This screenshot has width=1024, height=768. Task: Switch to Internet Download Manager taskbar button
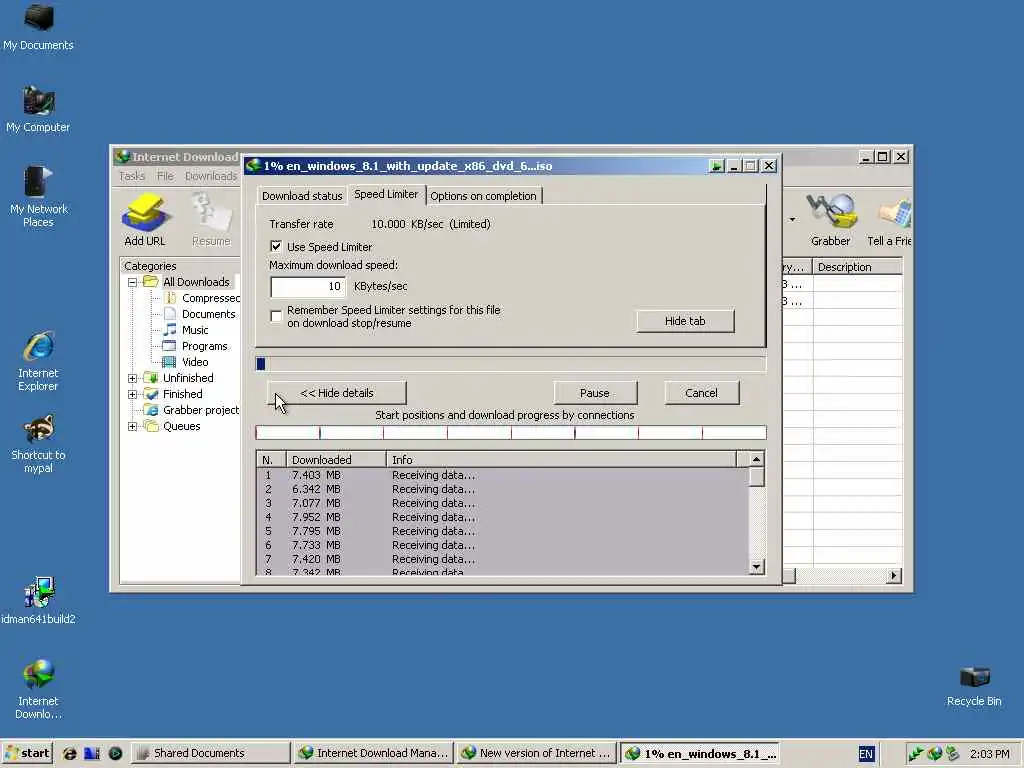373,753
